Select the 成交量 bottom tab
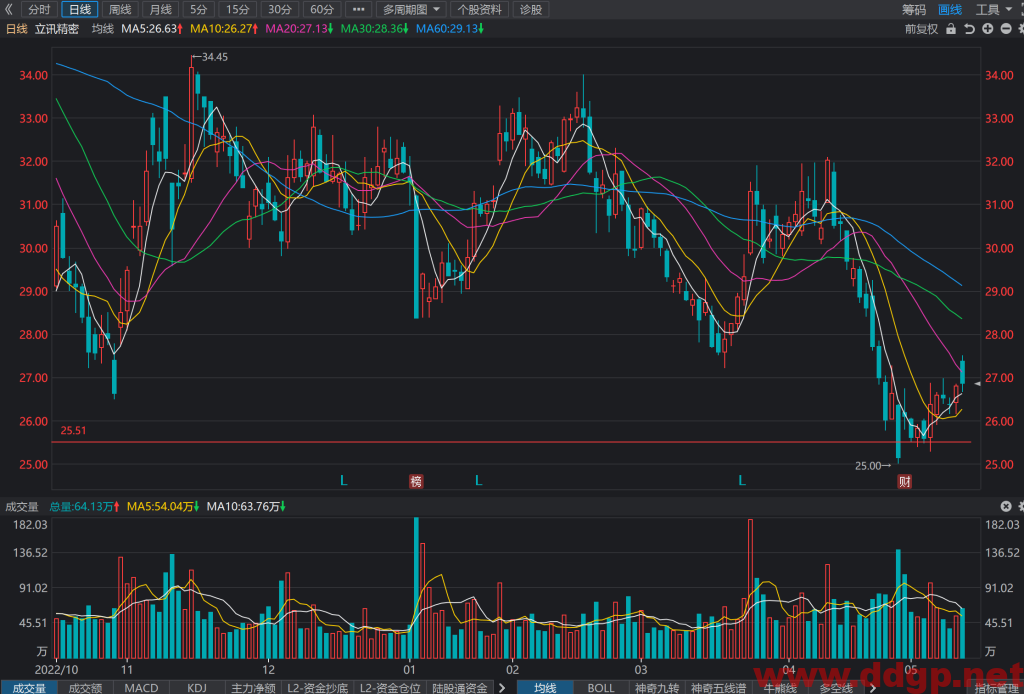1024x694 pixels. point(29,687)
